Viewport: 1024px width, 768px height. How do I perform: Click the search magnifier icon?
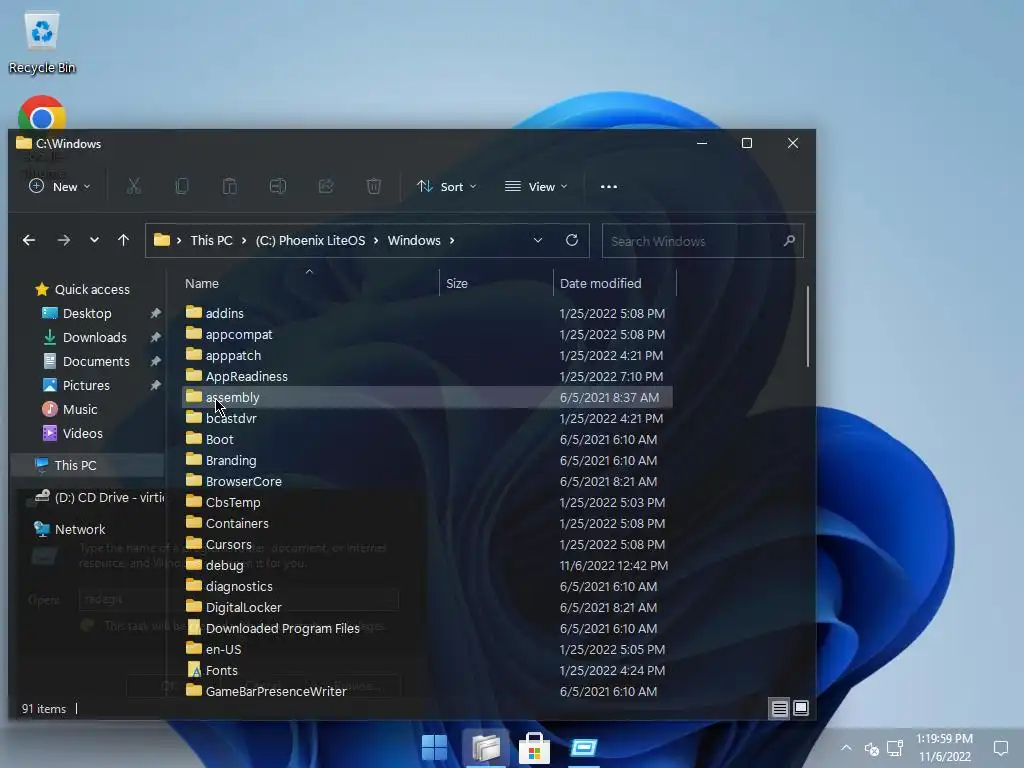(789, 240)
